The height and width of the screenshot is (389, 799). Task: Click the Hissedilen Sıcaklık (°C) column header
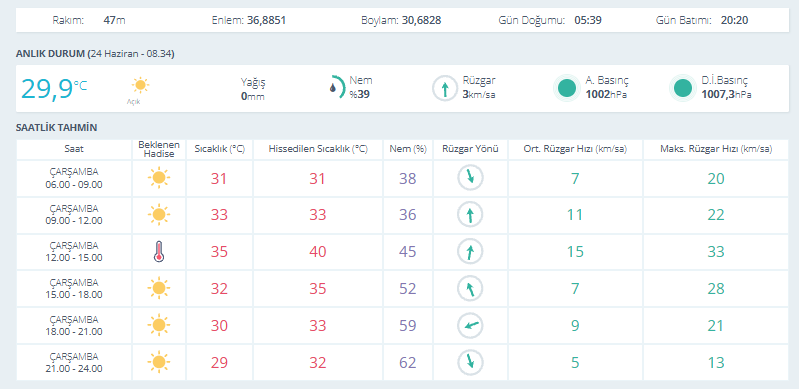coord(318,149)
